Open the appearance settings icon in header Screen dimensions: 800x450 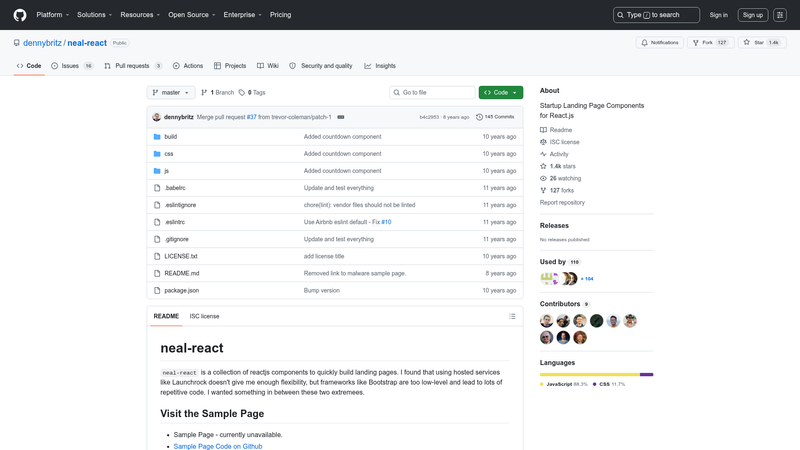coord(780,15)
